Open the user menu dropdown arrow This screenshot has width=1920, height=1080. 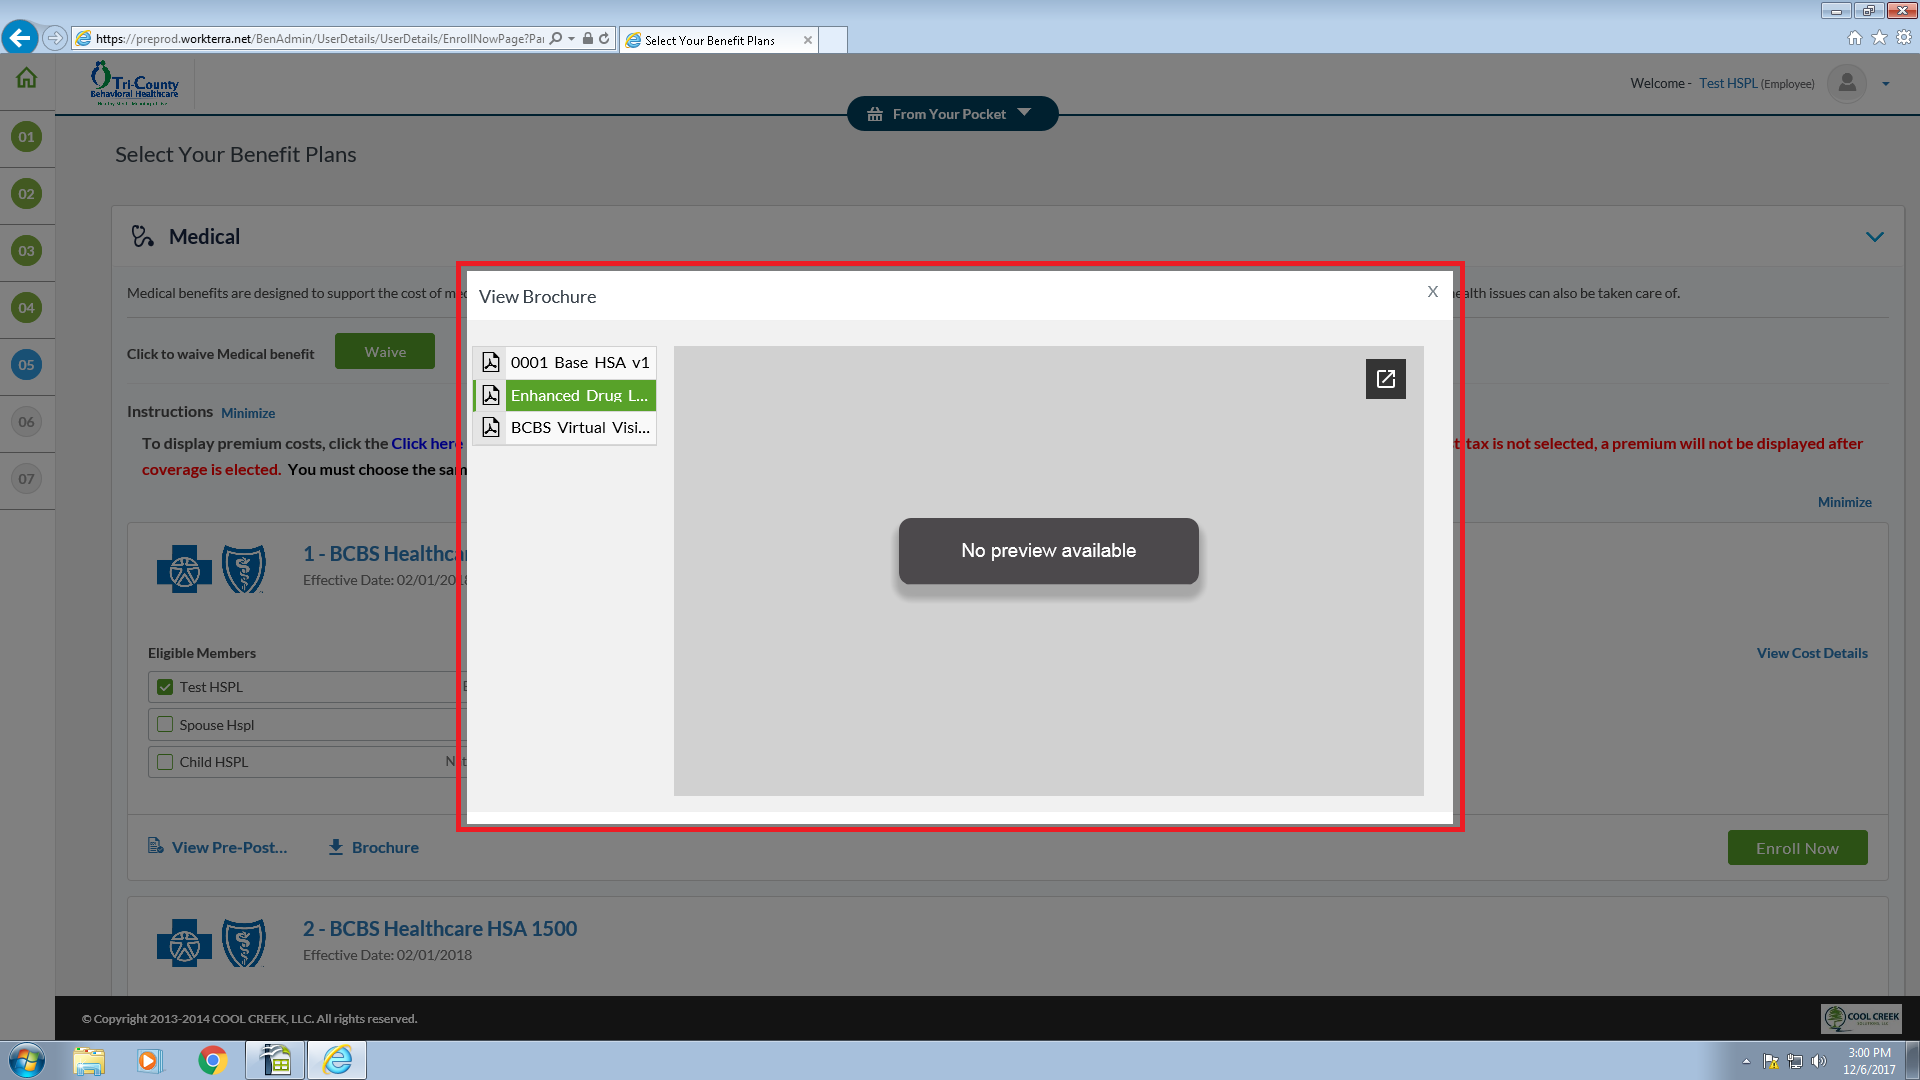pos(1886,84)
